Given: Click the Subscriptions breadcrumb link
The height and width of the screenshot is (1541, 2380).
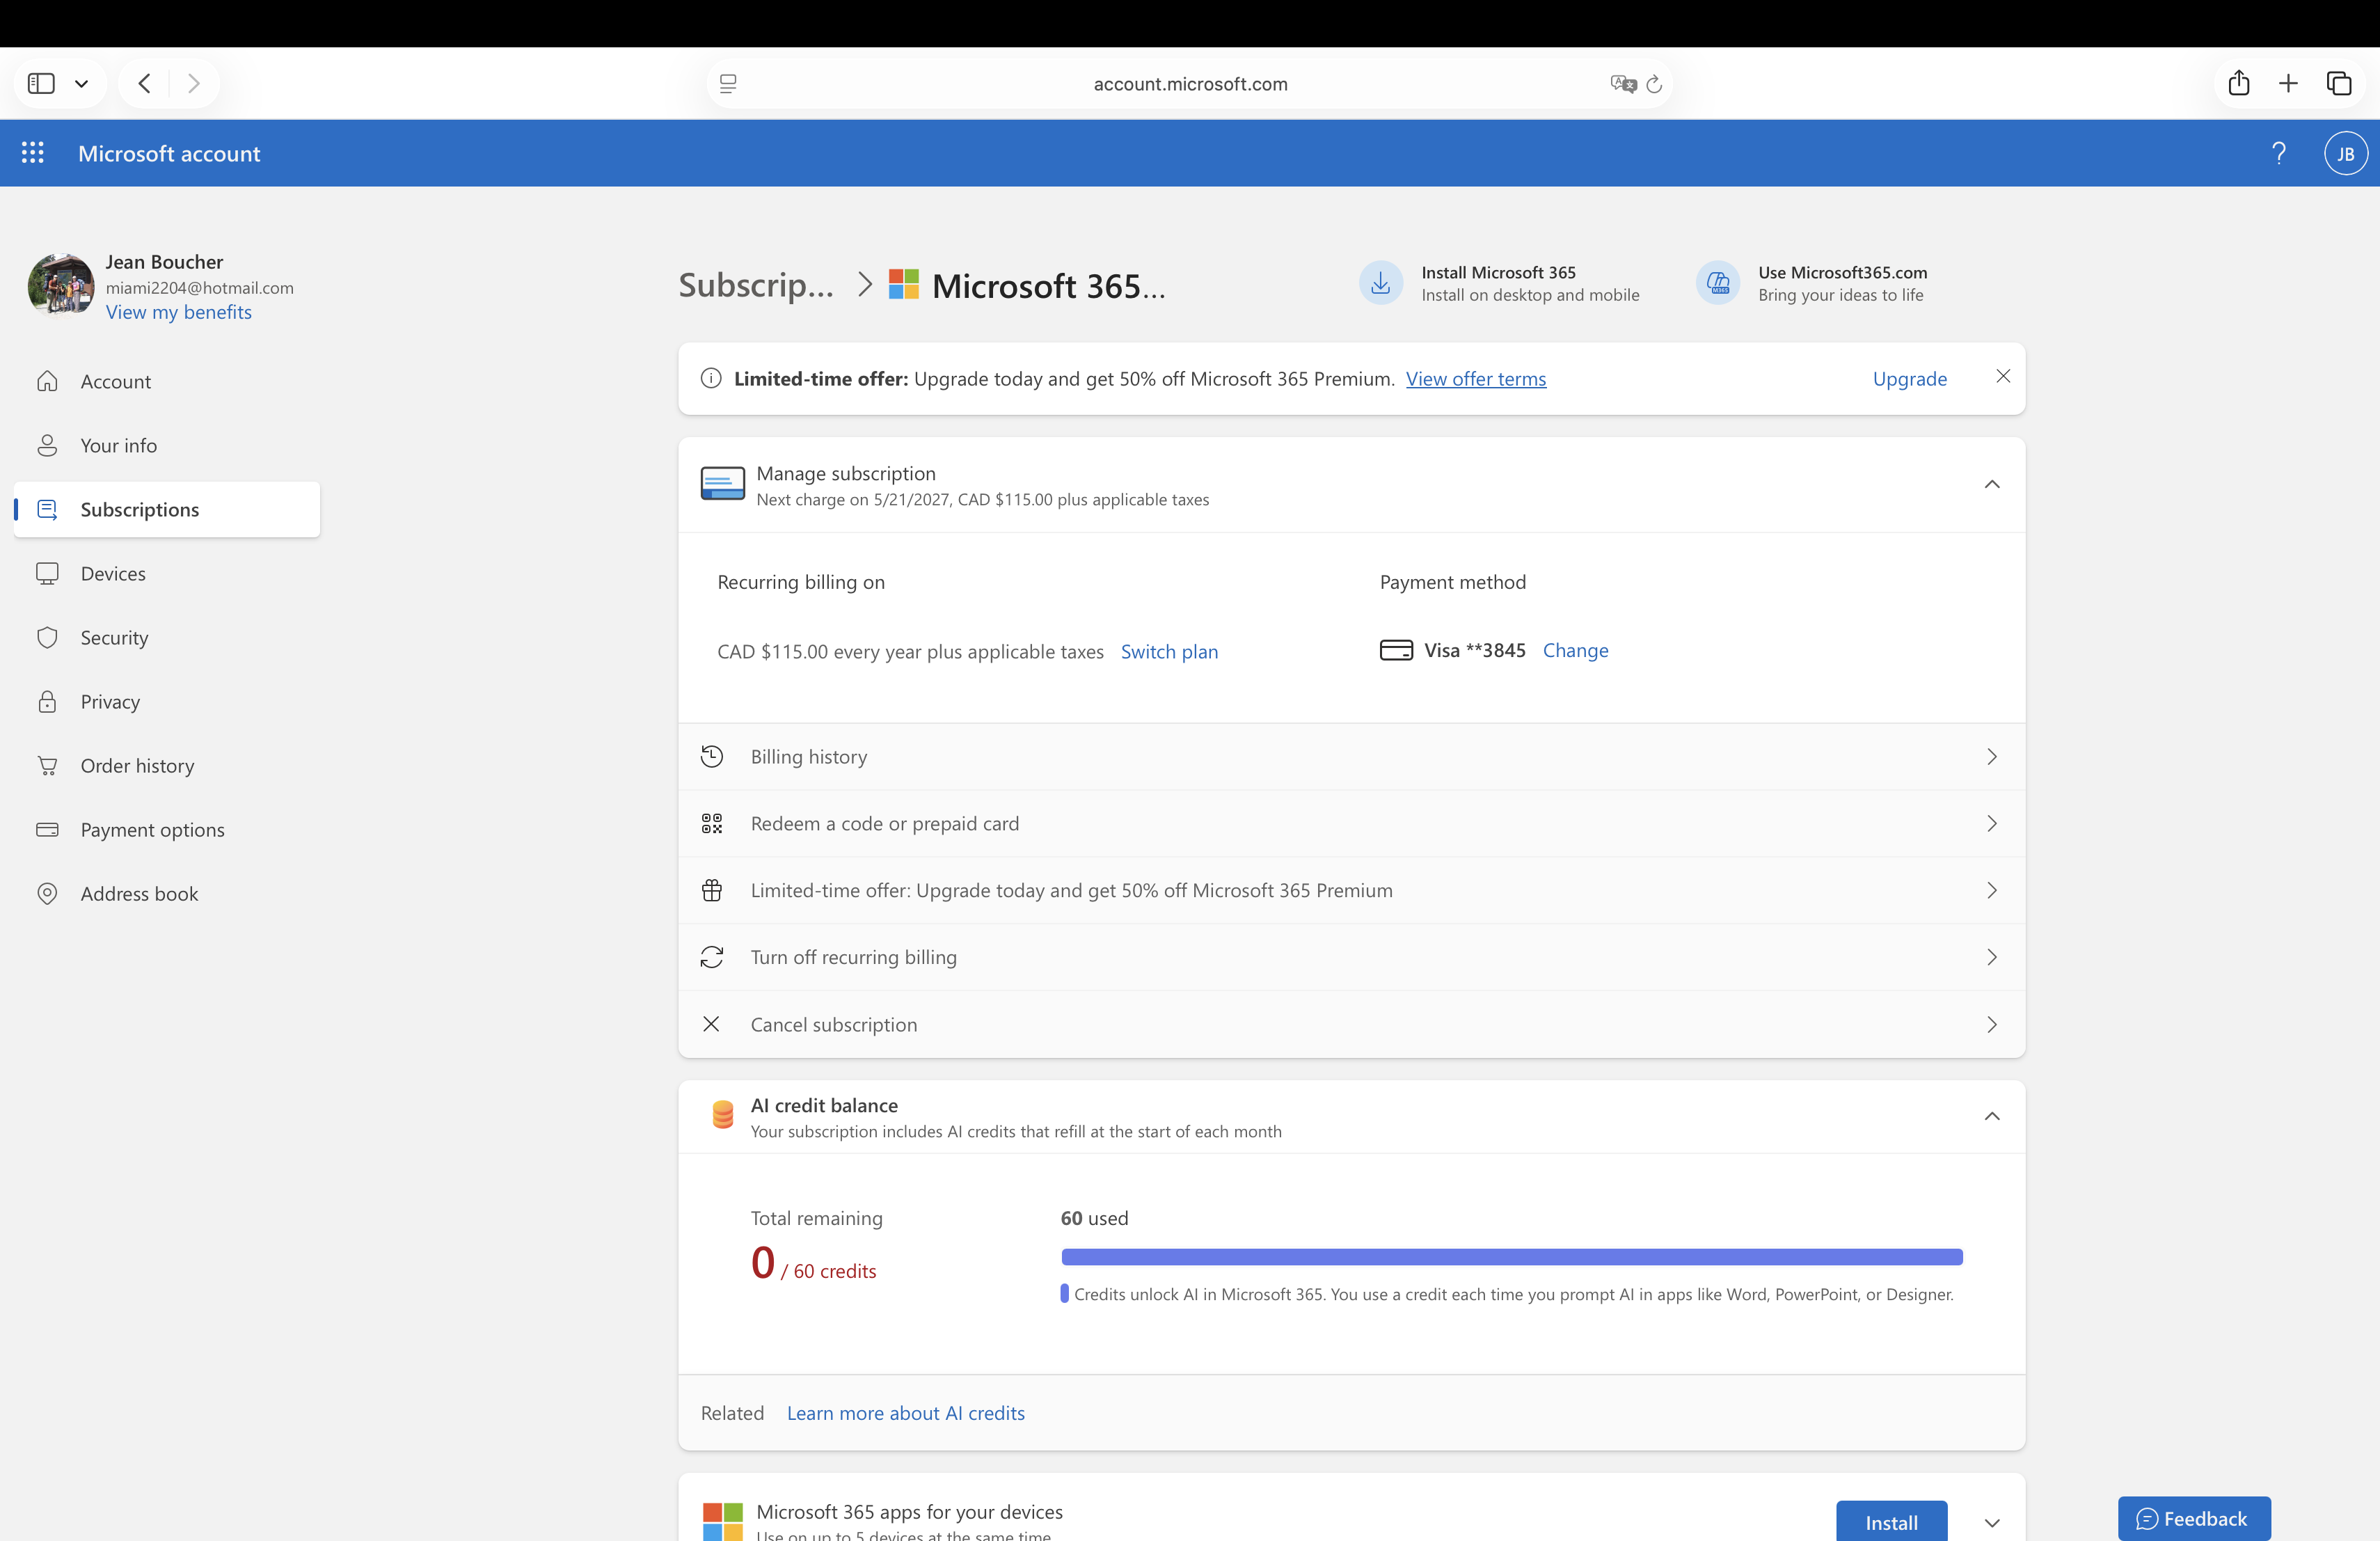Looking at the screenshot, I should 756,285.
